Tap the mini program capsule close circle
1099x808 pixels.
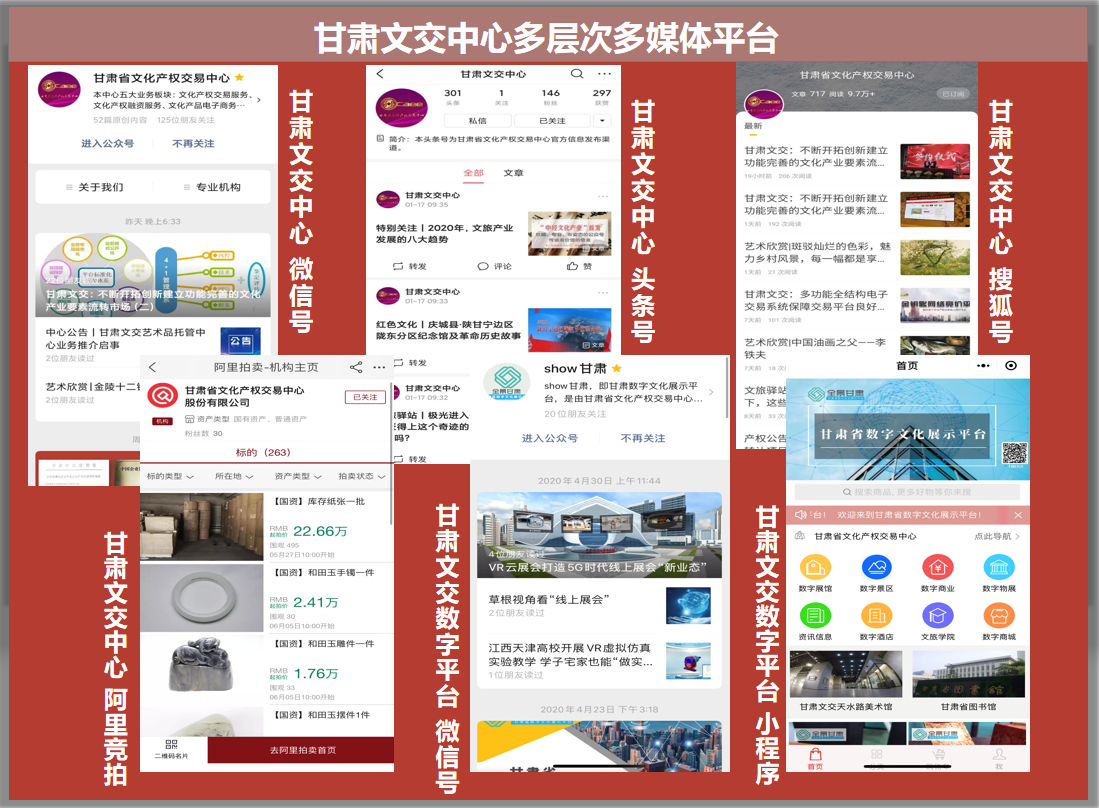coord(1011,366)
